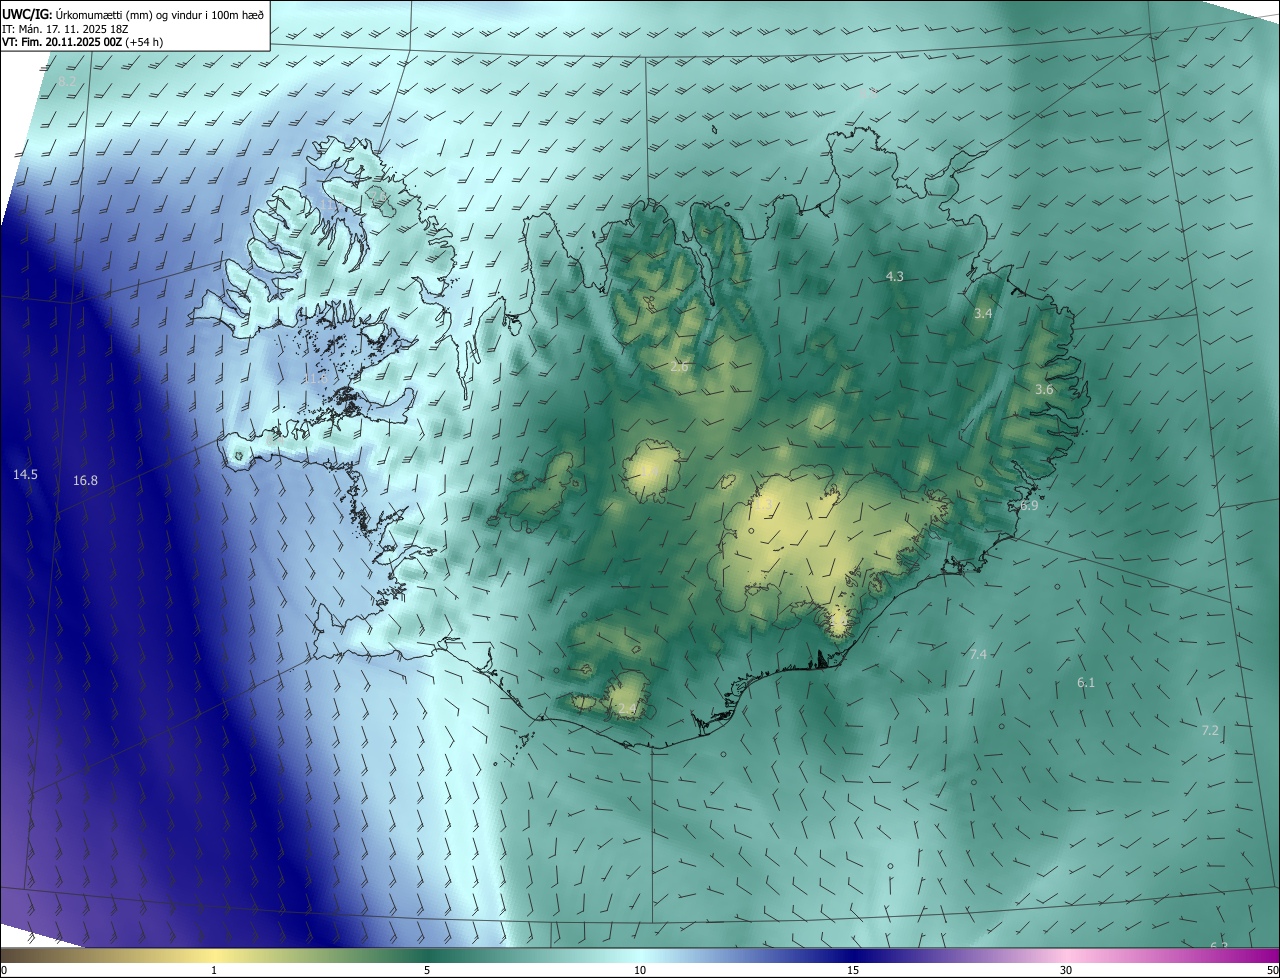This screenshot has height=978, width=1280.
Task: Click the colorbar tick label 30
Action: point(1066,970)
